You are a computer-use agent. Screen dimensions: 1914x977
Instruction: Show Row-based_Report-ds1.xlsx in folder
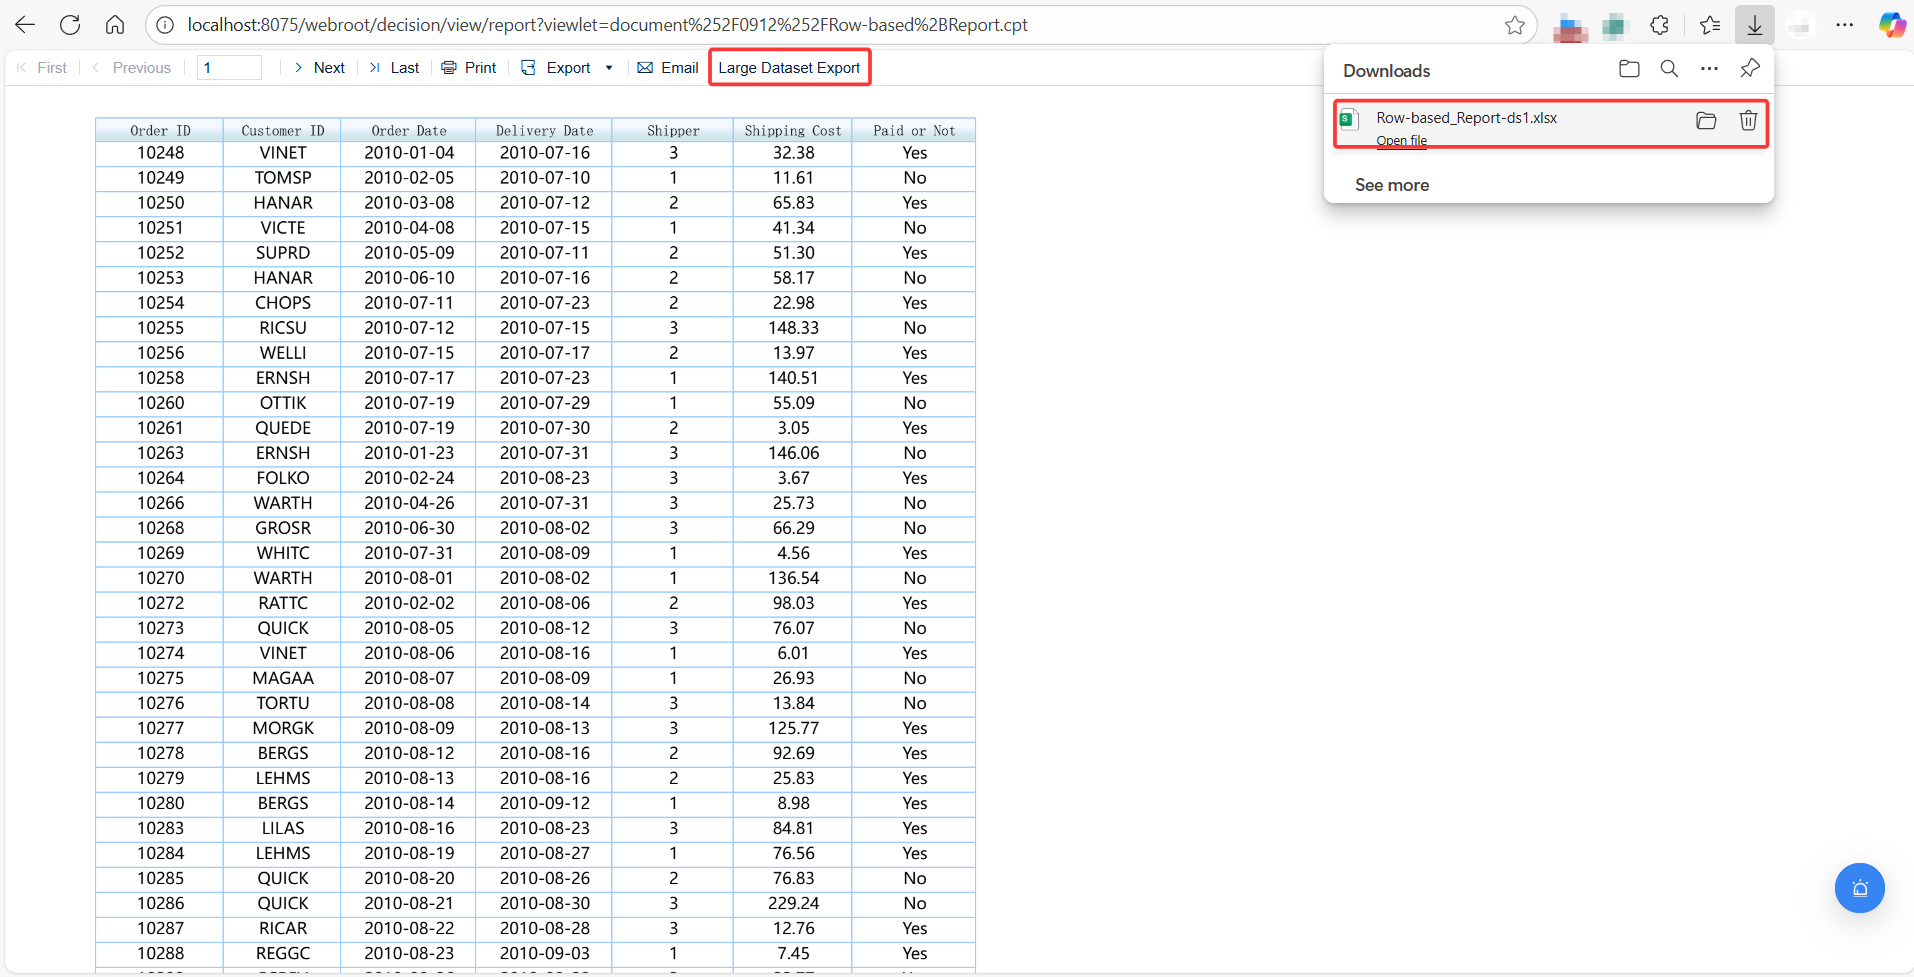pos(1706,121)
